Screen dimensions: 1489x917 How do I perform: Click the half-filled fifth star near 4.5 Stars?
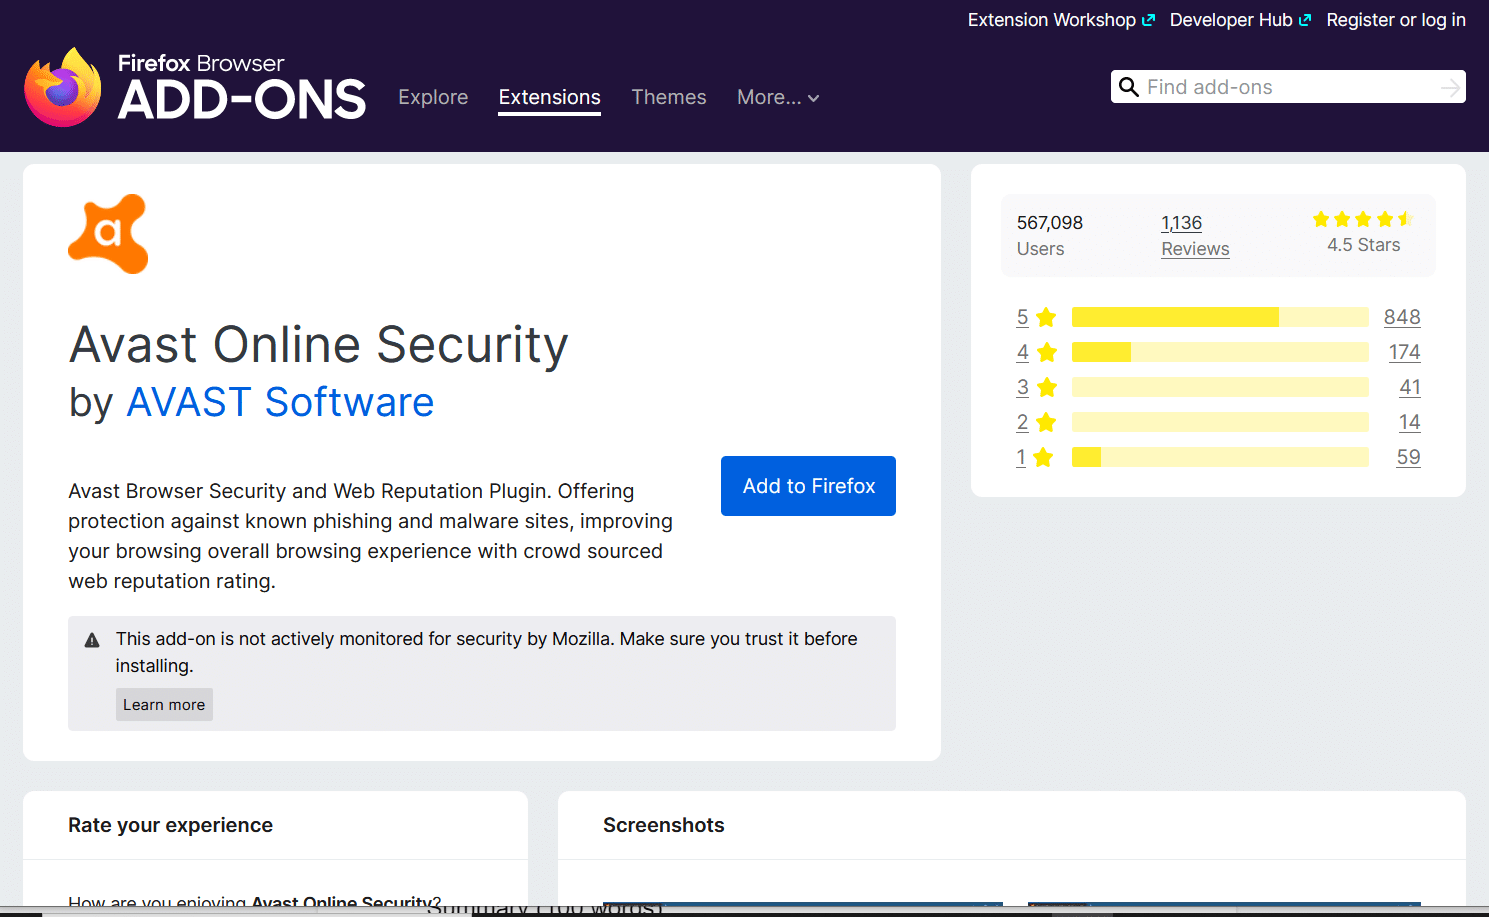click(x=1405, y=218)
